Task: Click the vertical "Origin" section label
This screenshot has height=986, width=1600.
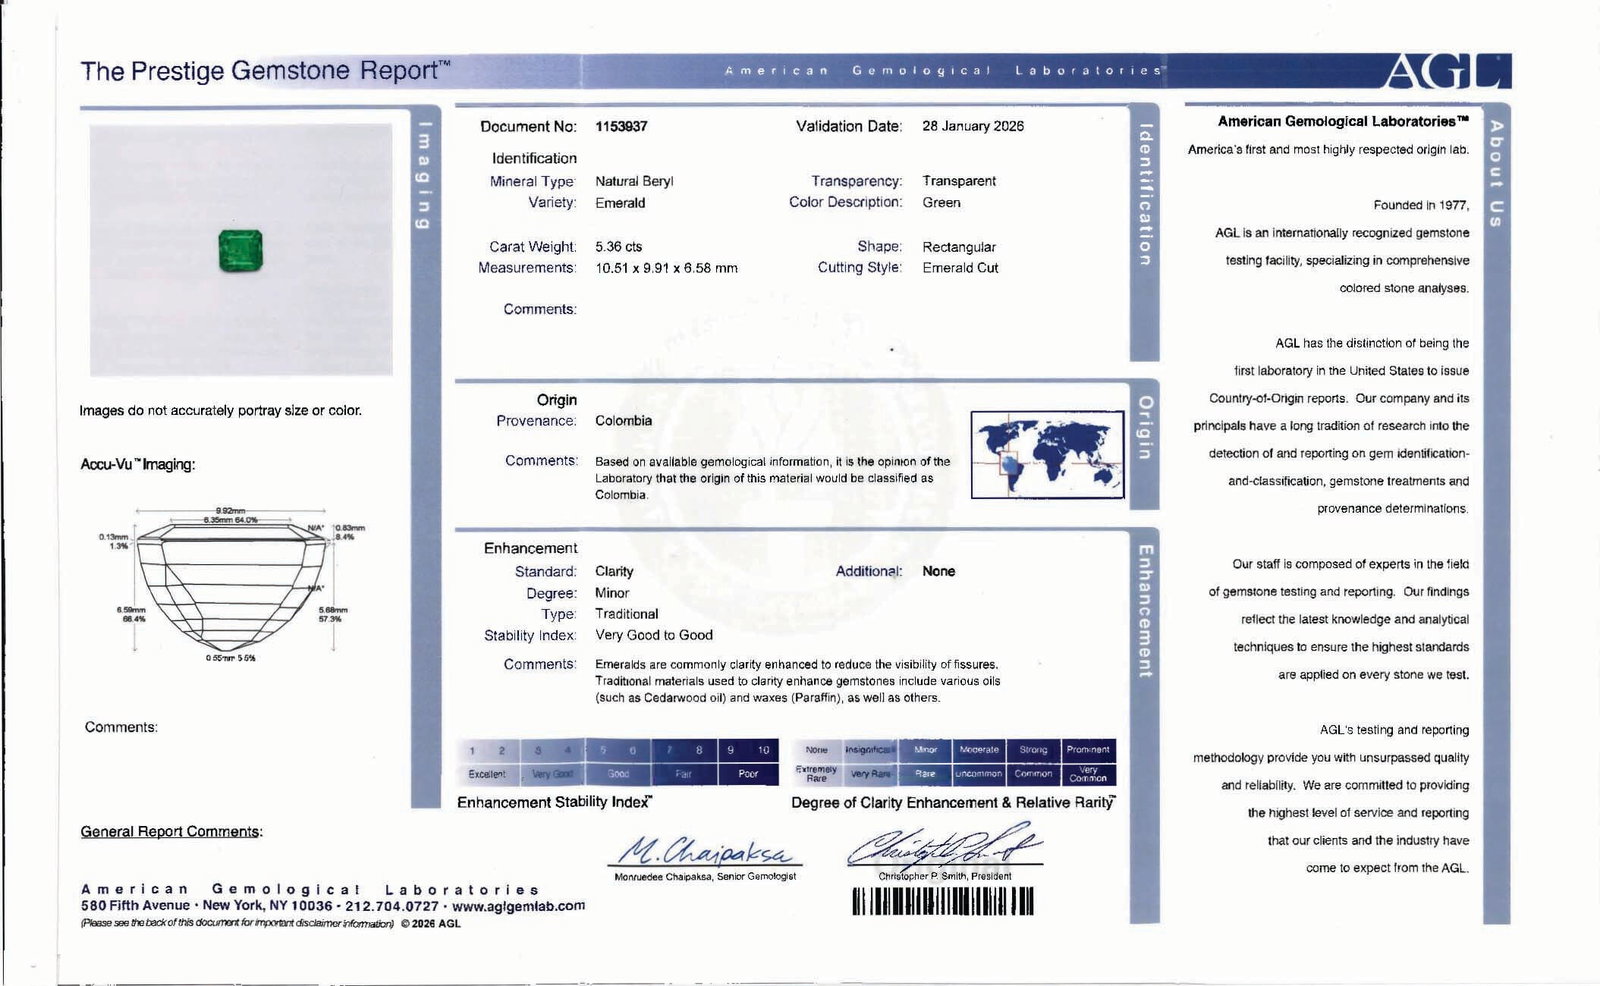Action: (1144, 428)
